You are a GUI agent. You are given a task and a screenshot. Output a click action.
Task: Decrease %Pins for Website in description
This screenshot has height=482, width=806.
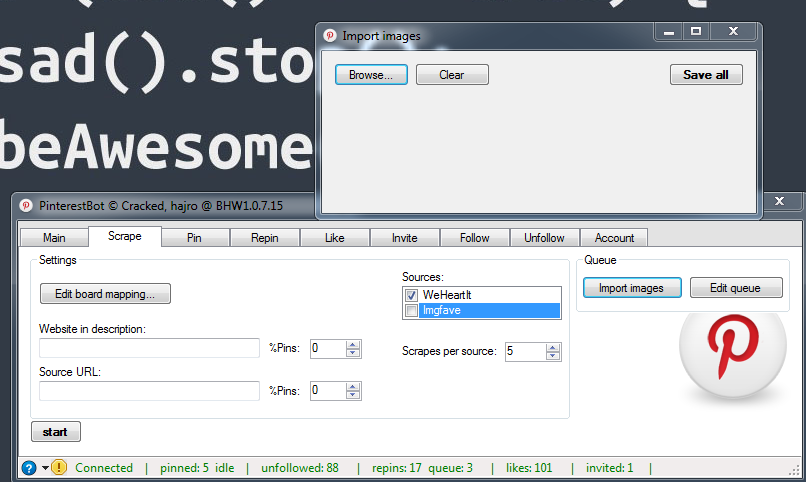click(353, 353)
